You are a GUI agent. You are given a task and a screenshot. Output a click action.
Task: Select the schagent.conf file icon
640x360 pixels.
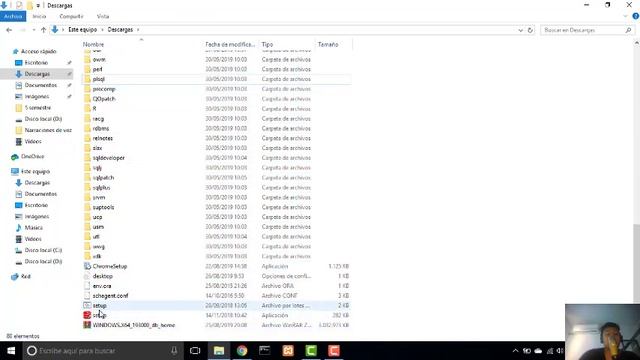tap(87, 296)
